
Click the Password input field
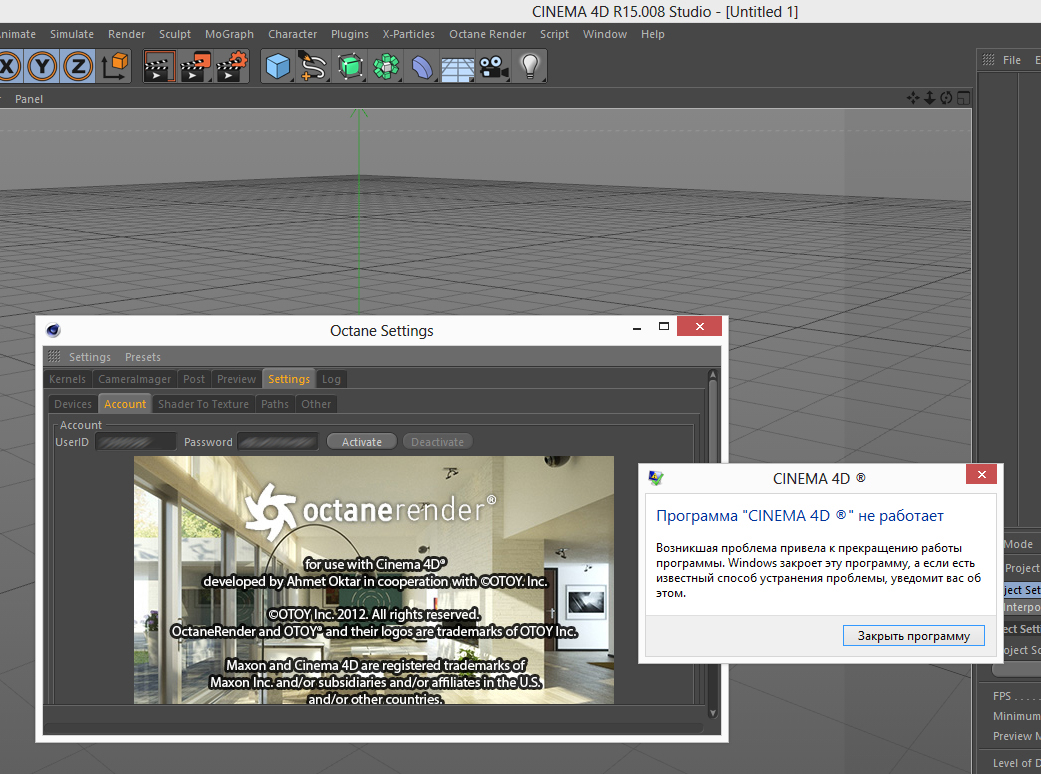pos(278,441)
